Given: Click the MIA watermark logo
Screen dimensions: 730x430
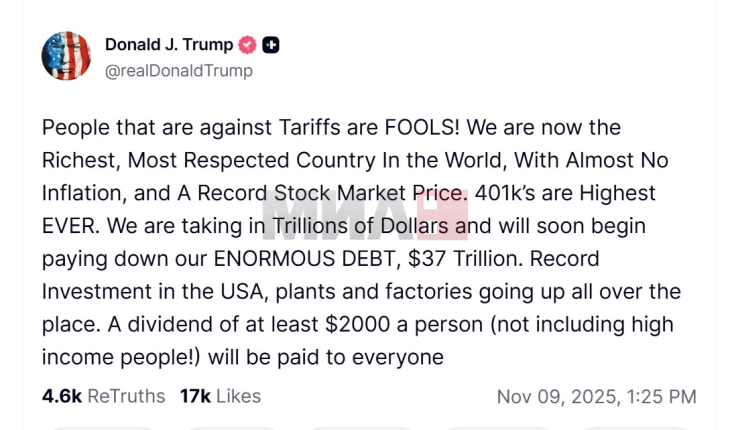Looking at the screenshot, I should tap(365, 214).
